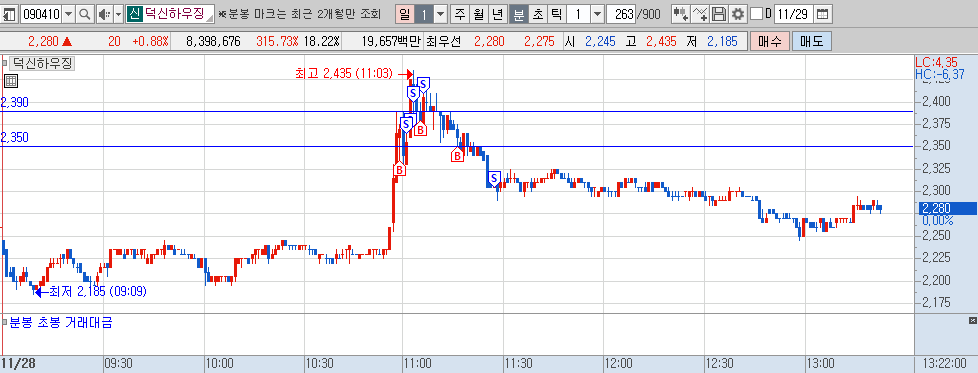
Task: Click the 최우선 label
Action: click(x=443, y=42)
